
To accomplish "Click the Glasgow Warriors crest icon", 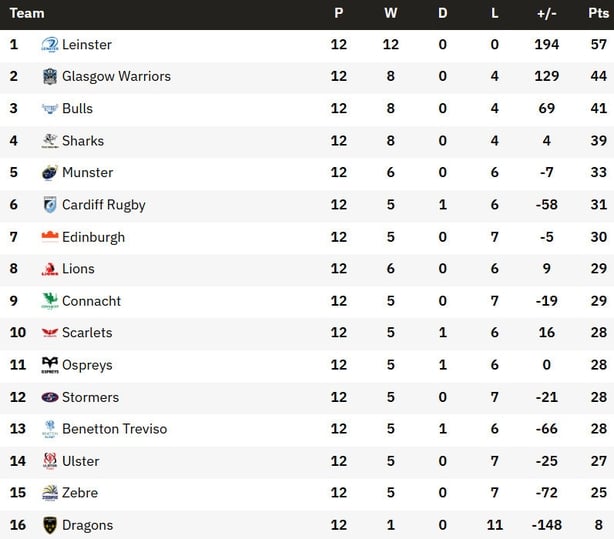I will pyautogui.click(x=50, y=76).
